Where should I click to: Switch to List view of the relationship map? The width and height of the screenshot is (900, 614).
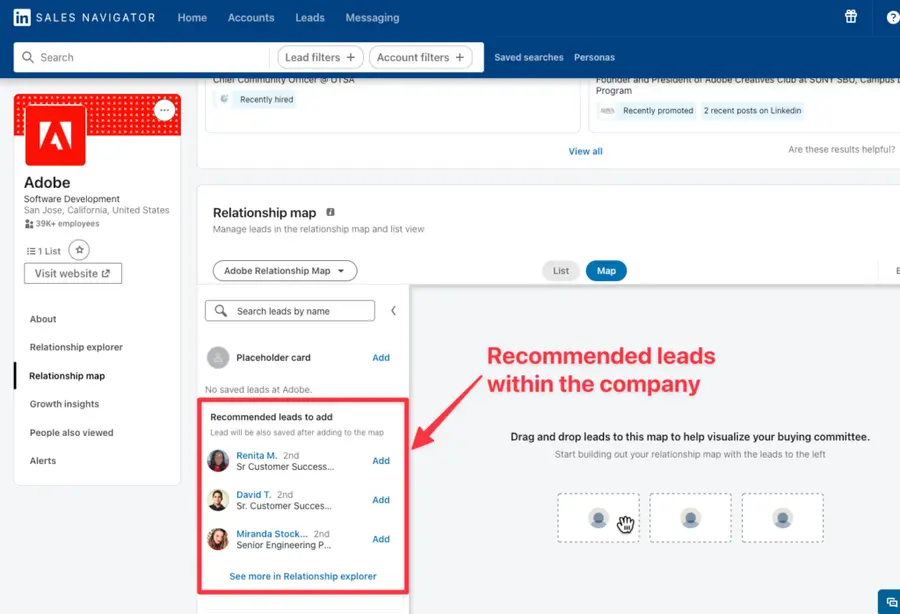click(560, 270)
